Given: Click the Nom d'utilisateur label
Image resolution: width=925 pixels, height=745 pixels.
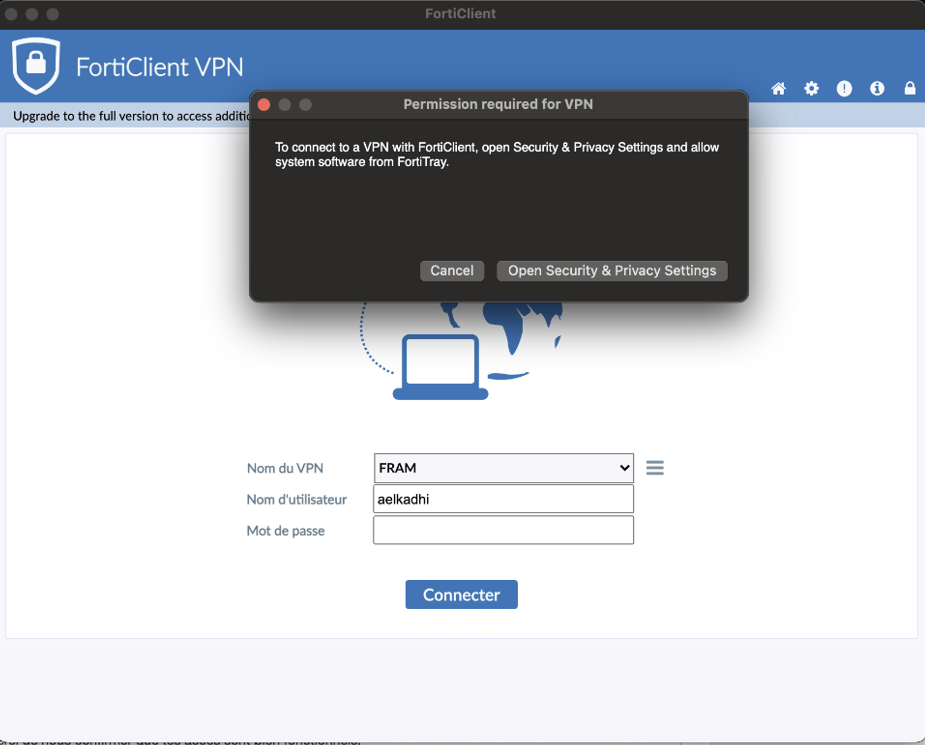Looking at the screenshot, I should coord(297,500).
